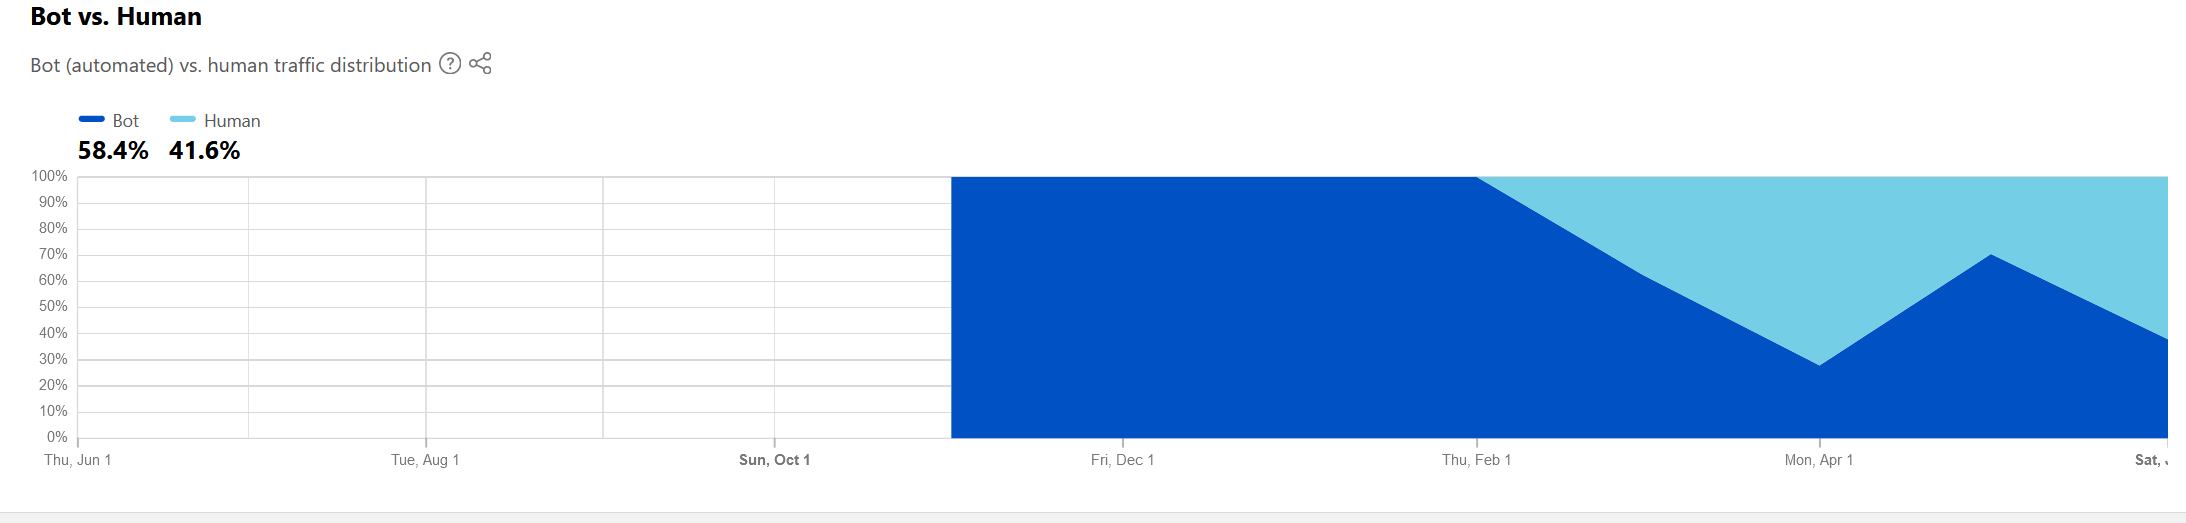The image size is (2186, 523).
Task: Select the 58.4% Bot percentage value
Action: [x=113, y=151]
